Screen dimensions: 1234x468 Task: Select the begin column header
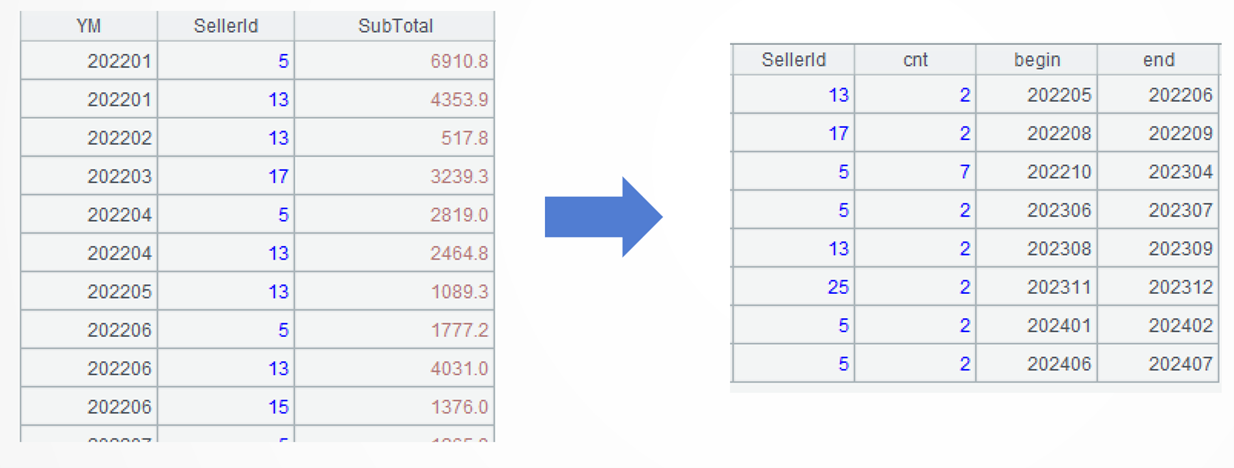(x=1037, y=59)
